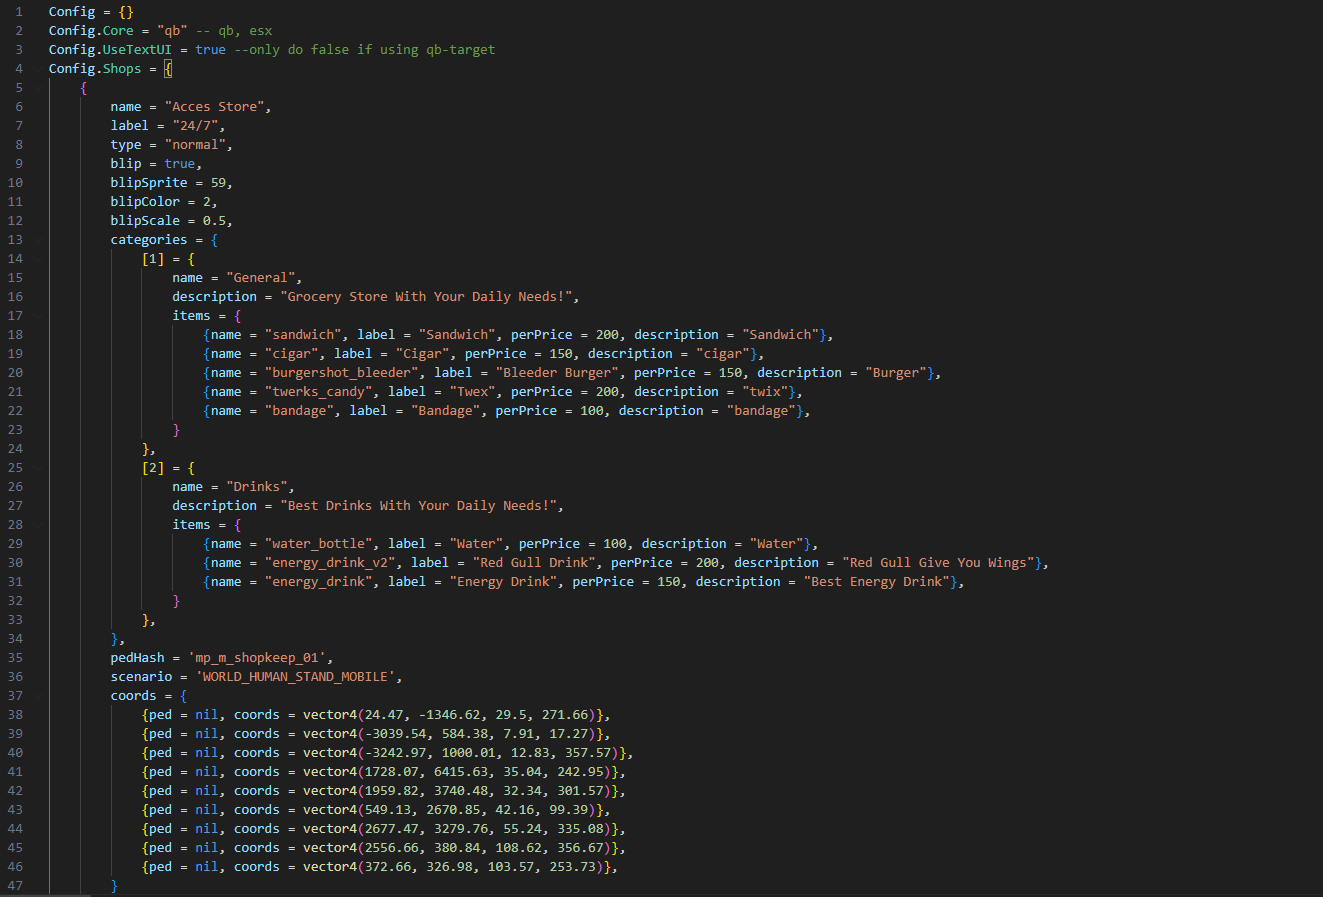Place cursor in the "twerks_candy" string

pyautogui.click(x=318, y=392)
